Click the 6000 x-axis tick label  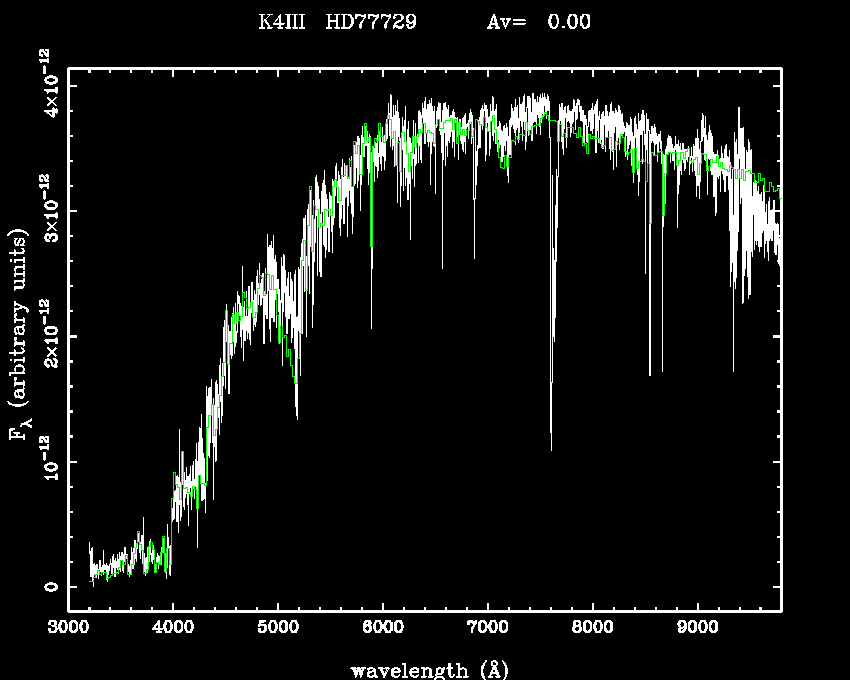(x=383, y=630)
